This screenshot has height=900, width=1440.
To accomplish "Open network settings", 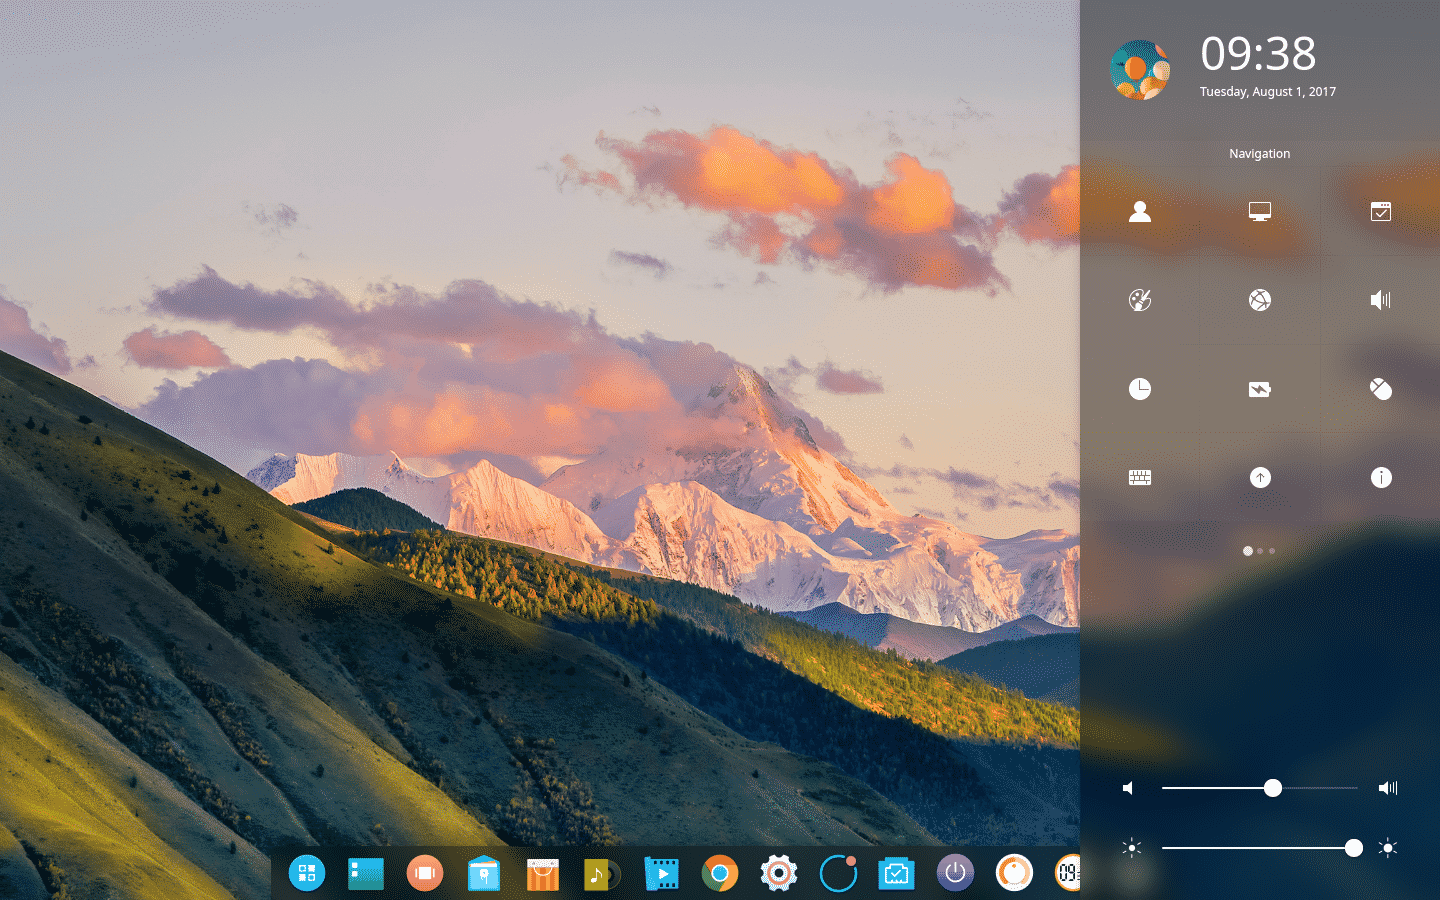I will [x=1260, y=300].
